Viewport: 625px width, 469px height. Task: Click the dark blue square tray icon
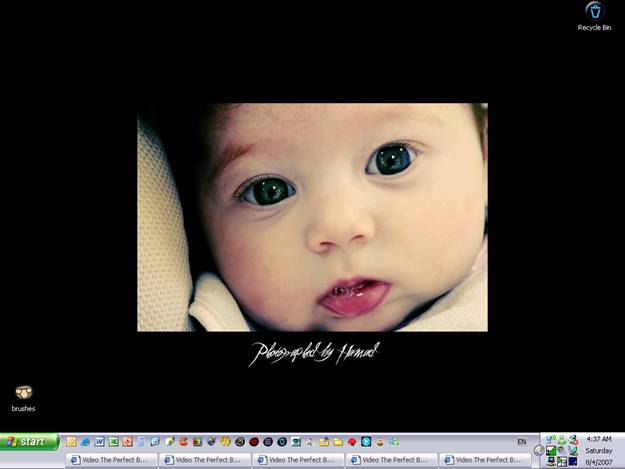point(573,461)
